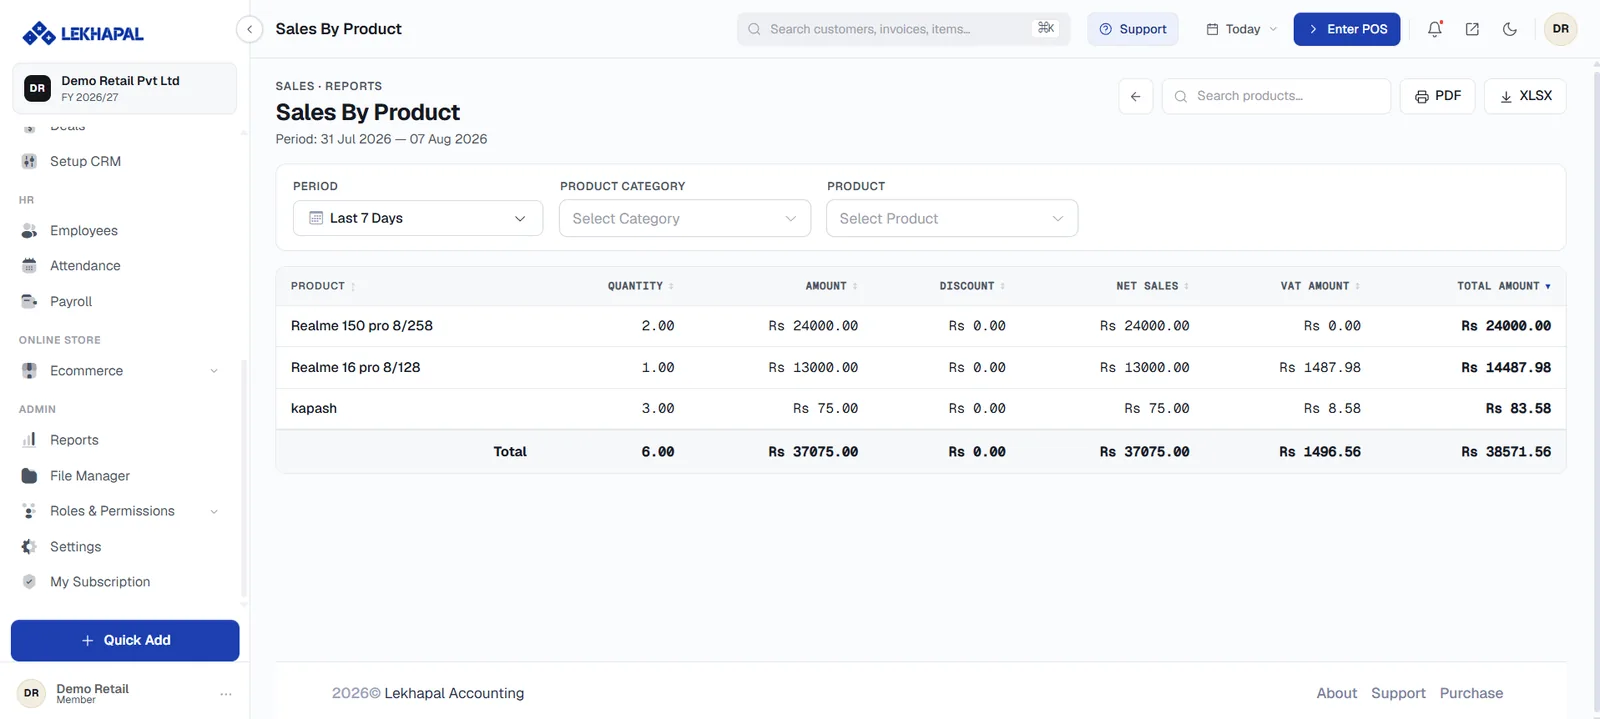This screenshot has width=1600, height=719.
Task: Click the Enter POS button
Action: point(1347,29)
